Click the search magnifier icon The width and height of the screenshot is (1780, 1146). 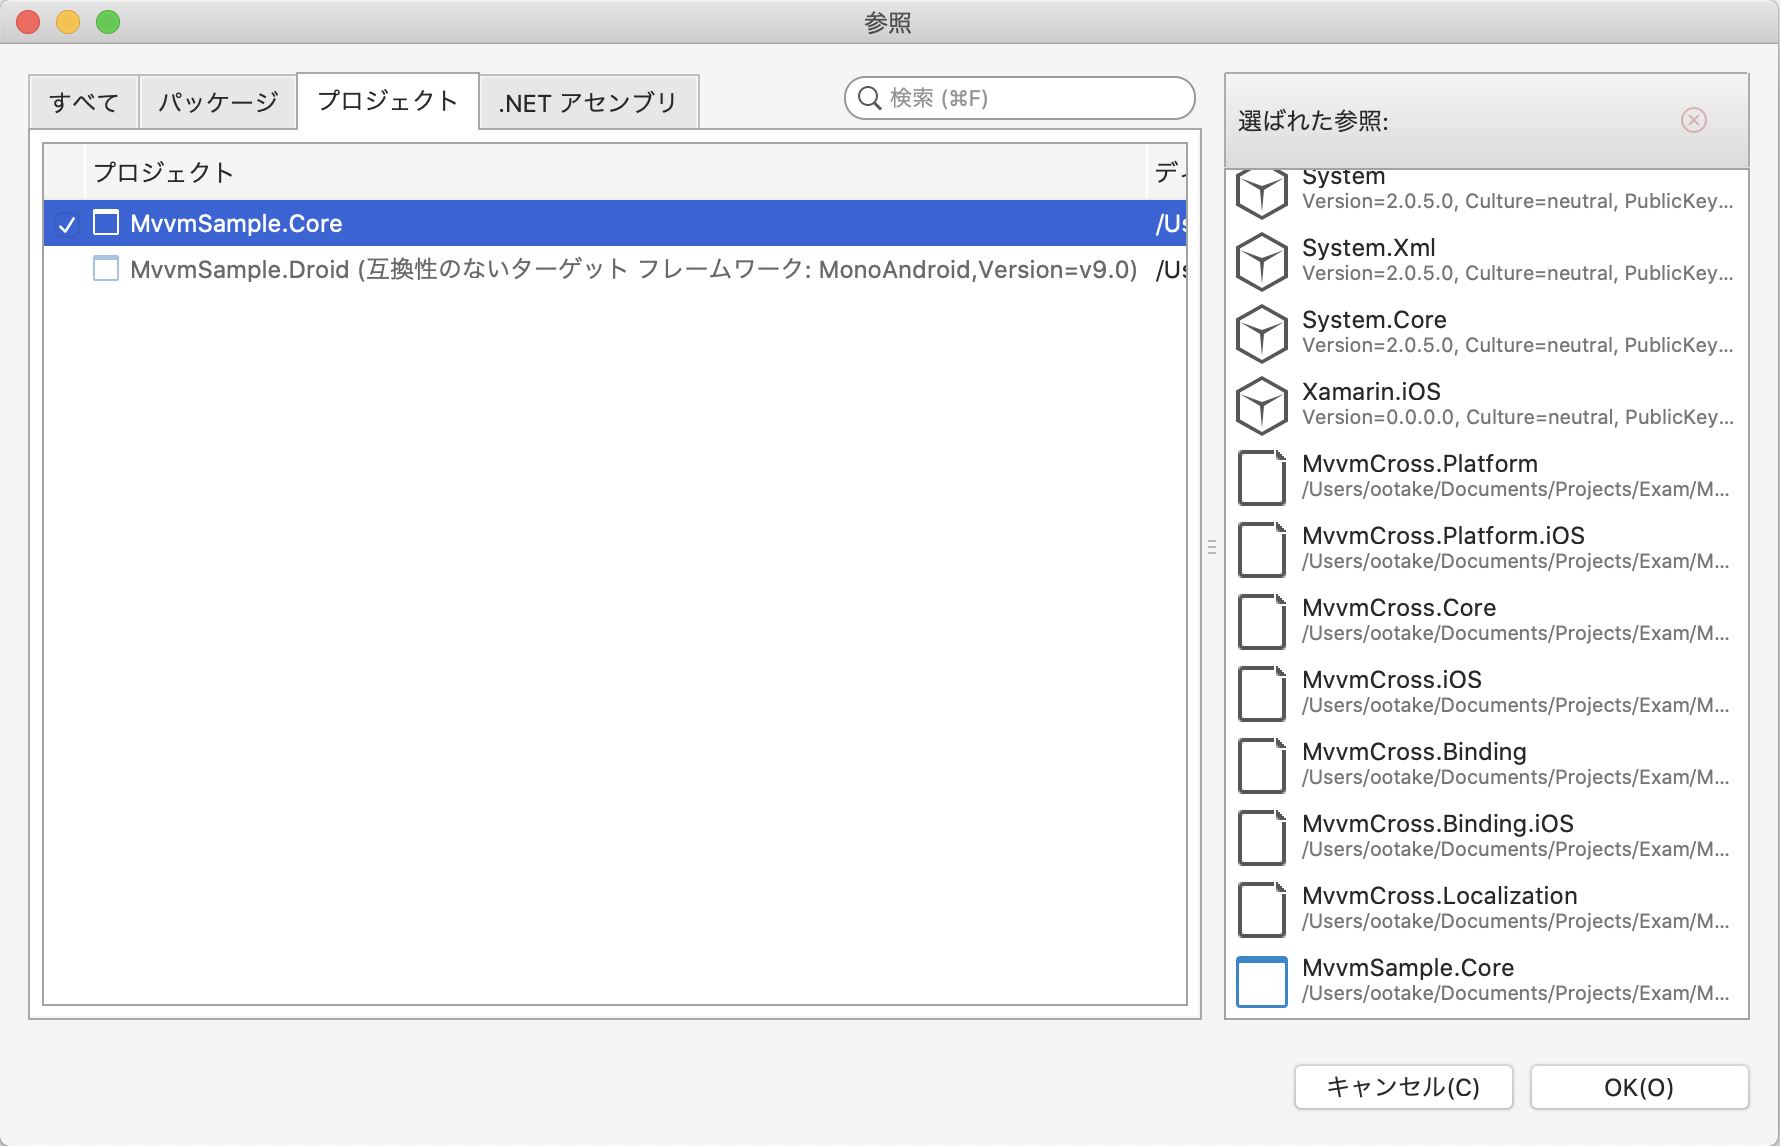(868, 98)
